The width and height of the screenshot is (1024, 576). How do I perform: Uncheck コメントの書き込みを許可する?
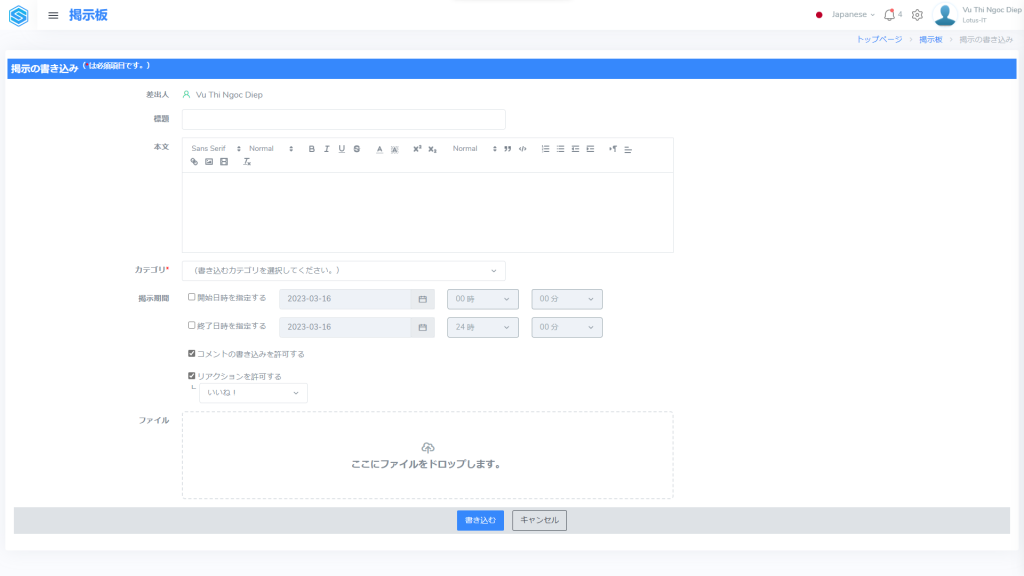pyautogui.click(x=192, y=353)
